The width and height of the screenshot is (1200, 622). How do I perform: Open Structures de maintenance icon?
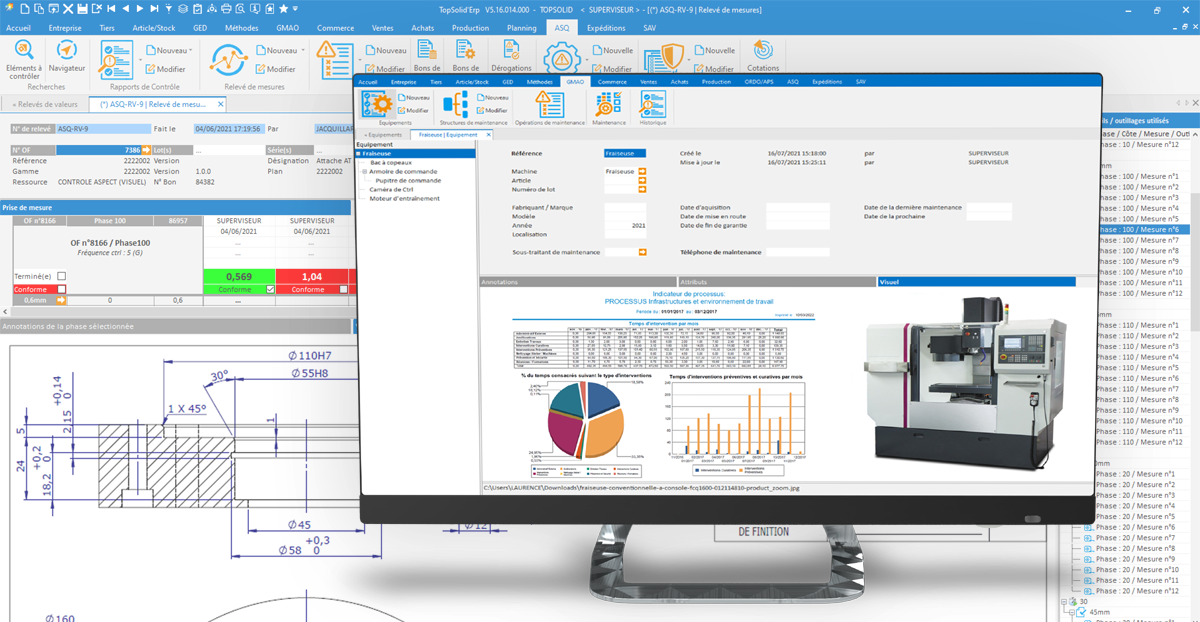pyautogui.click(x=456, y=105)
